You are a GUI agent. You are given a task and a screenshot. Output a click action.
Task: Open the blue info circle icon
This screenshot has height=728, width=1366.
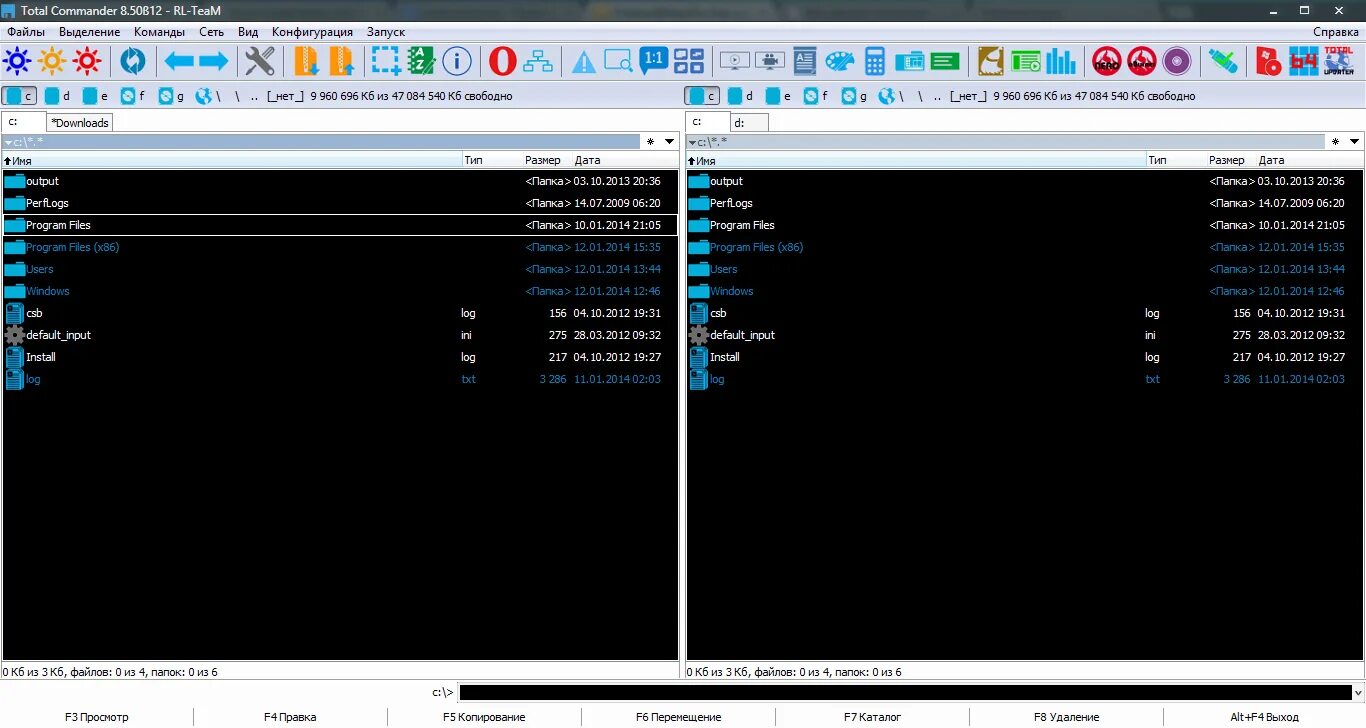pyautogui.click(x=457, y=62)
